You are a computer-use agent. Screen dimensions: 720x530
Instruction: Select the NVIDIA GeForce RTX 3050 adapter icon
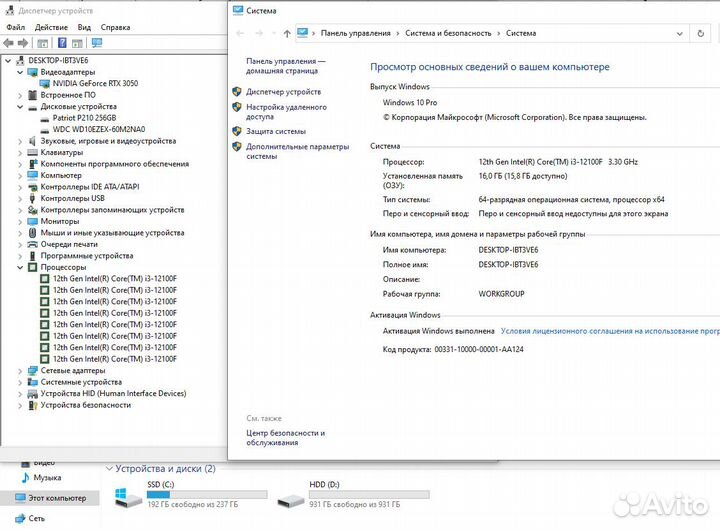pos(45,84)
